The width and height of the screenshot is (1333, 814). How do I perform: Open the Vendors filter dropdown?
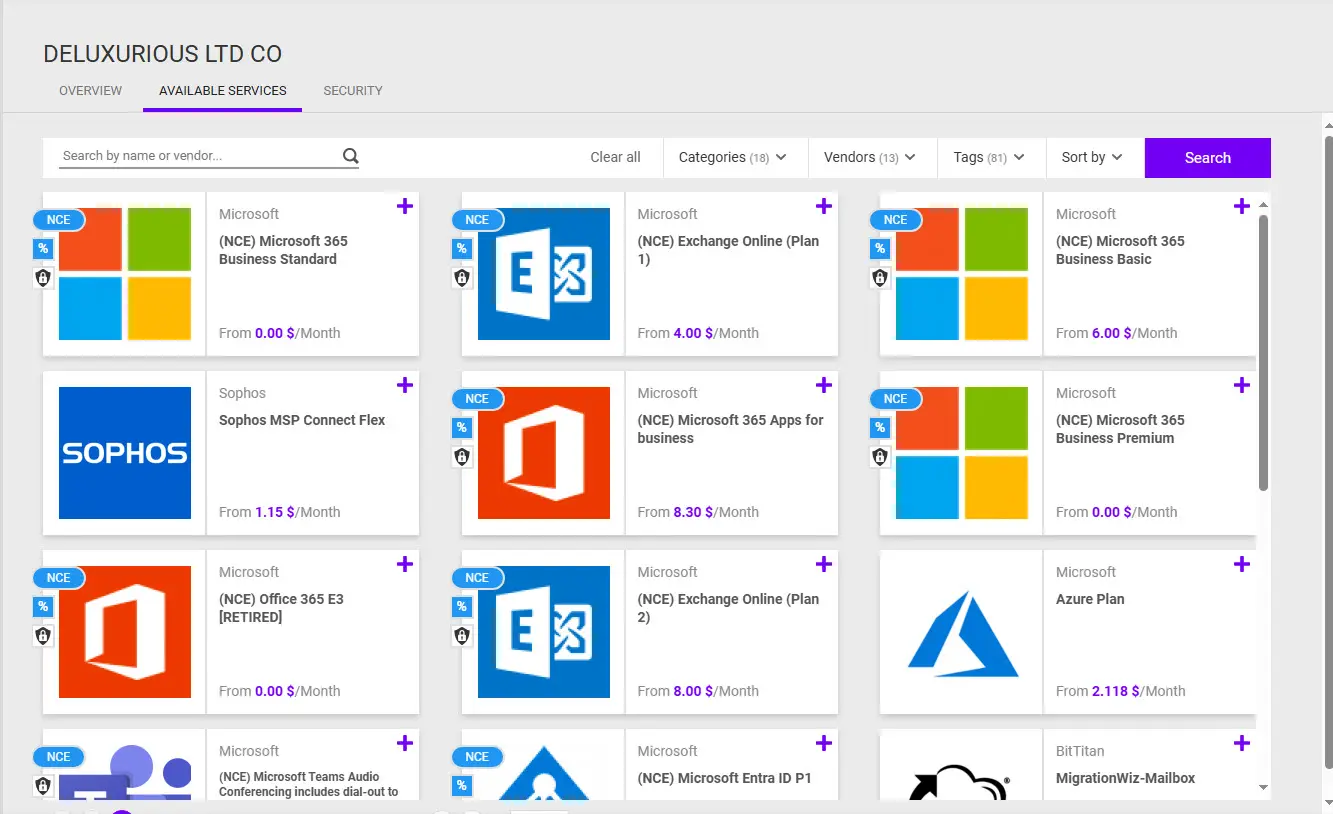pos(870,157)
